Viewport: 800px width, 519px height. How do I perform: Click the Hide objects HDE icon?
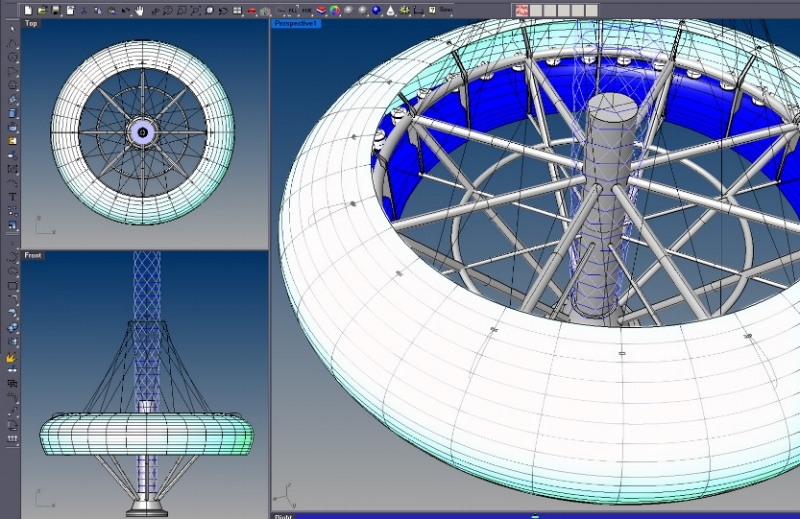pyautogui.click(x=307, y=10)
